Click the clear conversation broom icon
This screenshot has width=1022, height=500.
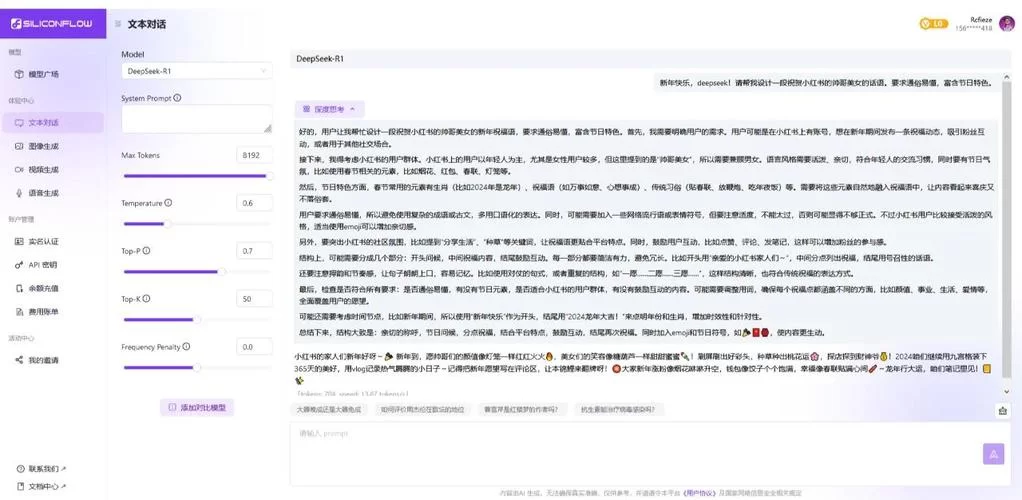1002,411
